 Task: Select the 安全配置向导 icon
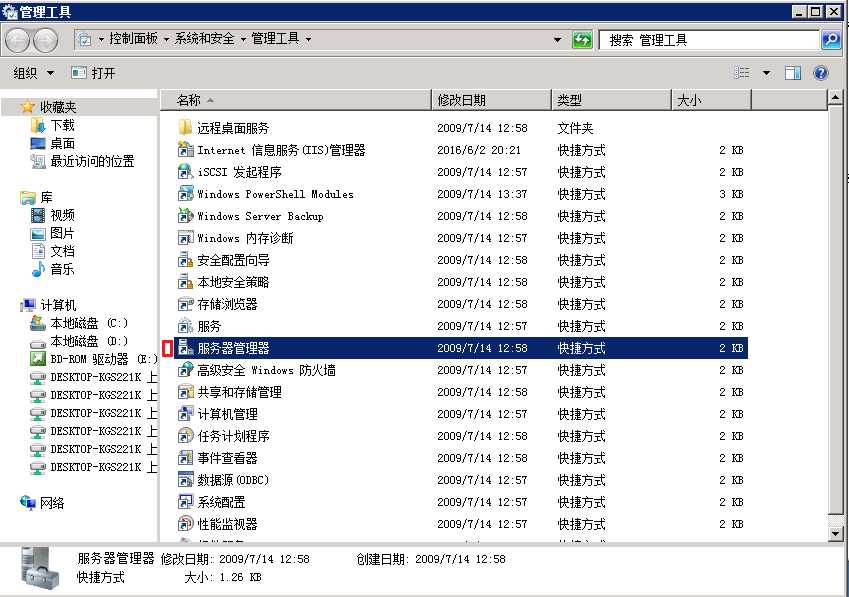(185, 260)
